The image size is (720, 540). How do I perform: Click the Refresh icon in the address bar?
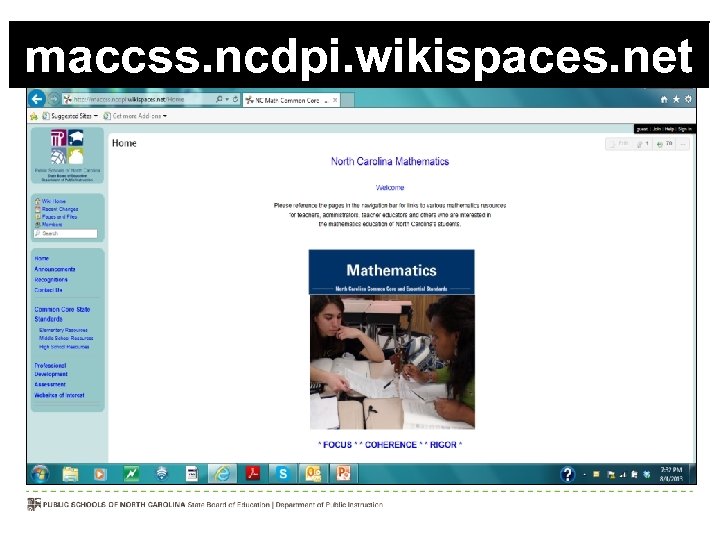point(236,99)
